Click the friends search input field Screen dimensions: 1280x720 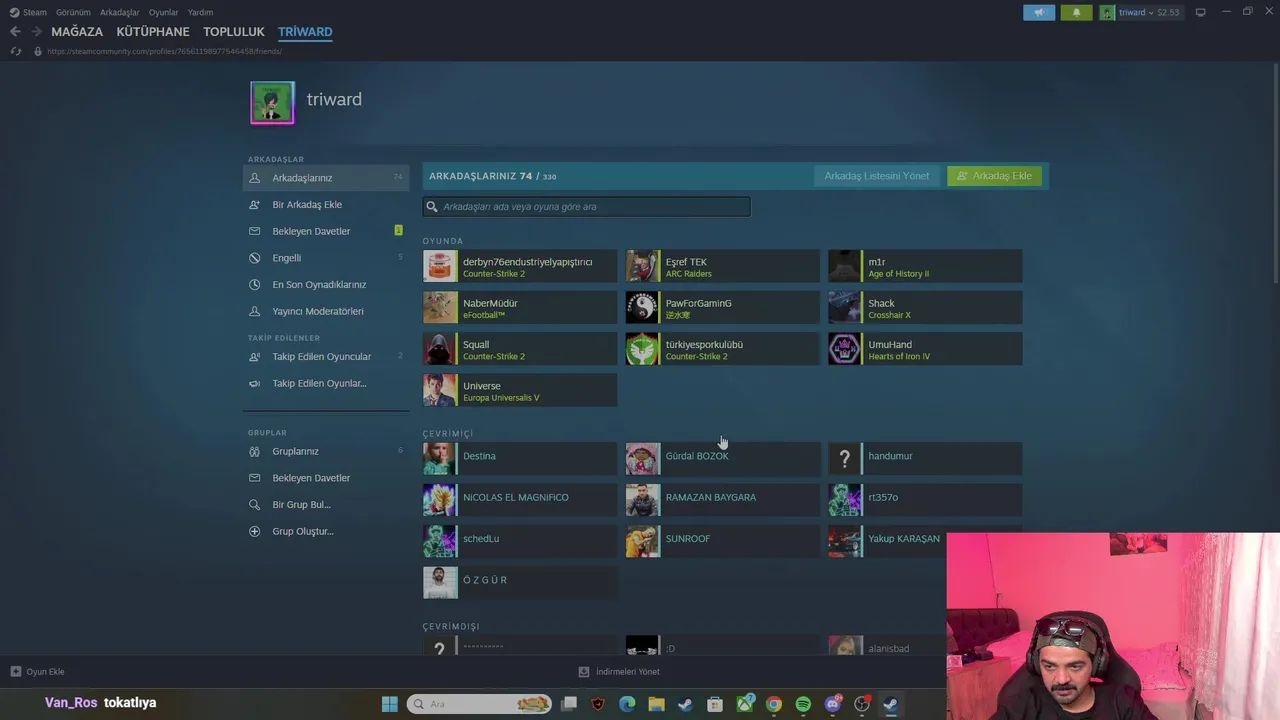coord(586,206)
